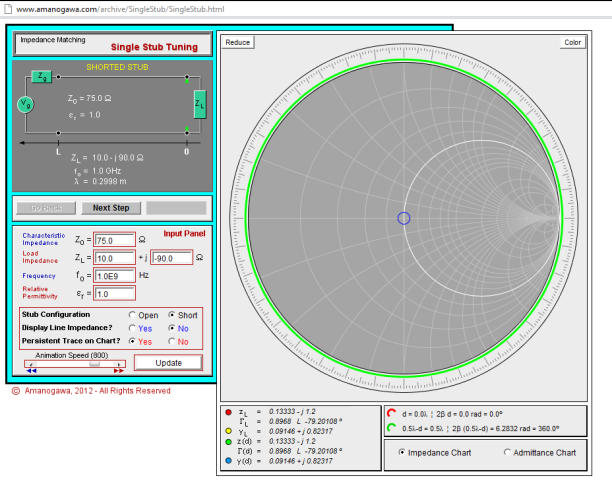
Task: Choose No for Display Line Impedance
Action: pyautogui.click(x=171, y=328)
